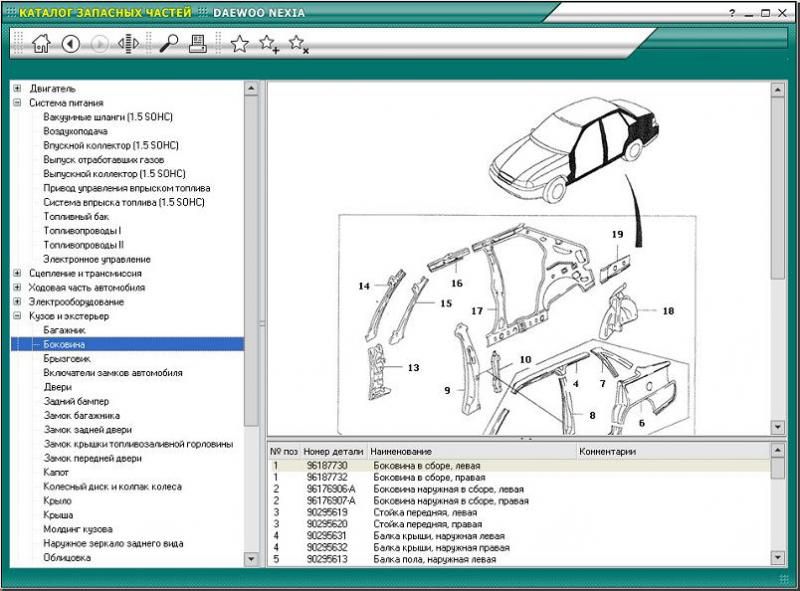Add to favorites with star-plus icon
Image resolution: width=800 pixels, height=591 pixels.
point(269,43)
